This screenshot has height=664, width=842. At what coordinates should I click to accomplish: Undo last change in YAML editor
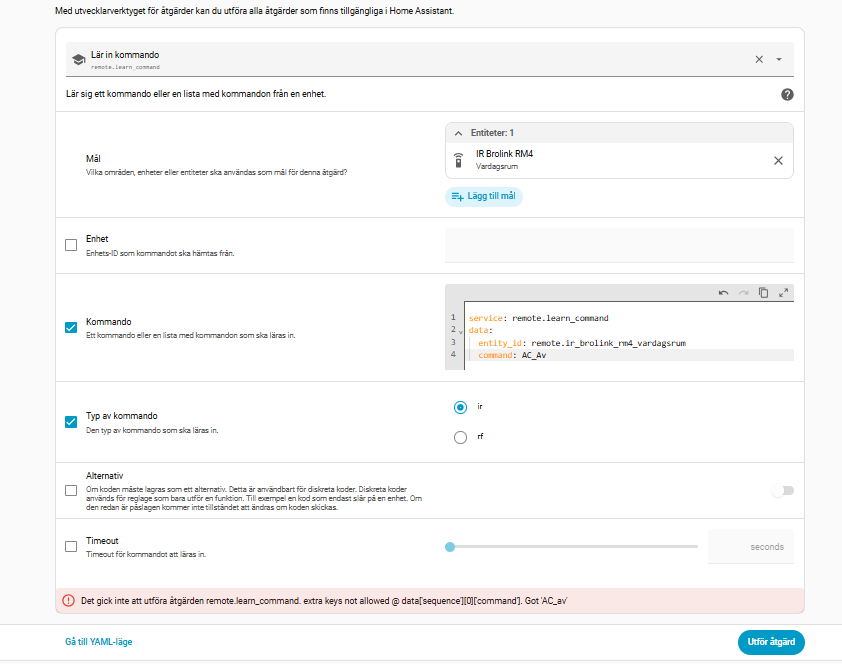(x=723, y=293)
